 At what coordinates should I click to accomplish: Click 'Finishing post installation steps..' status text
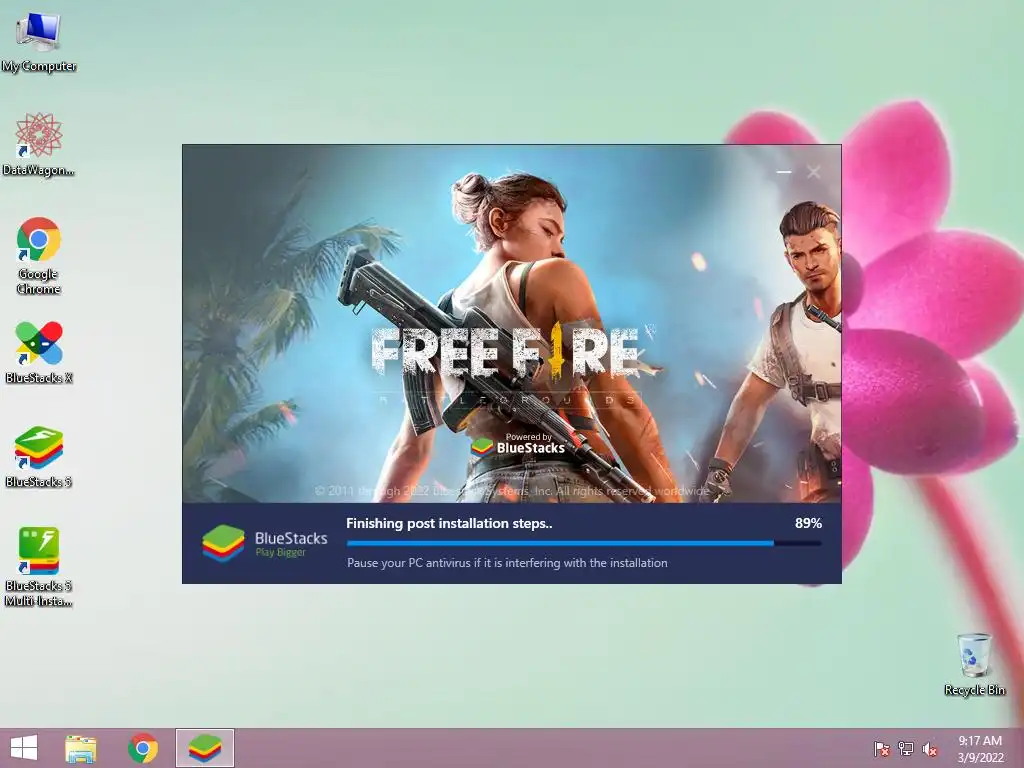pos(449,523)
